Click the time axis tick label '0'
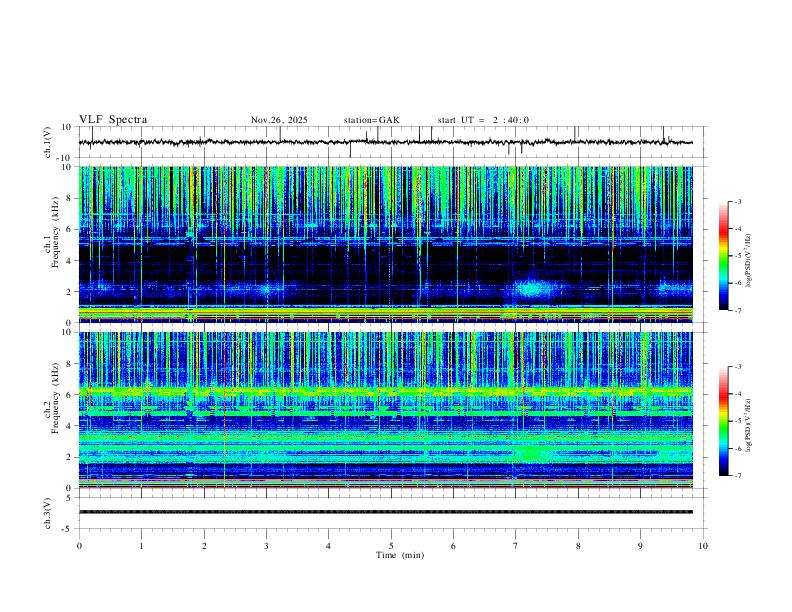 pyautogui.click(x=79, y=546)
